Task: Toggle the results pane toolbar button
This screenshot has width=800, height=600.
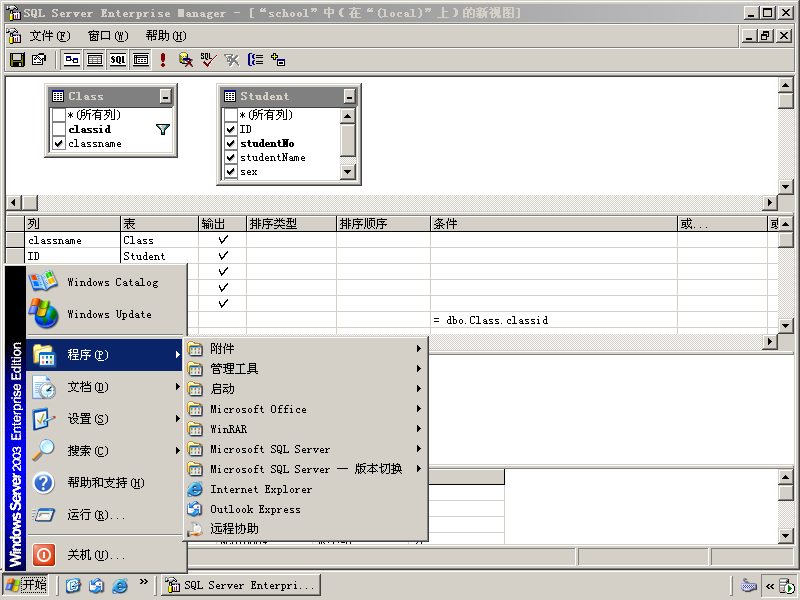Action: (141, 60)
